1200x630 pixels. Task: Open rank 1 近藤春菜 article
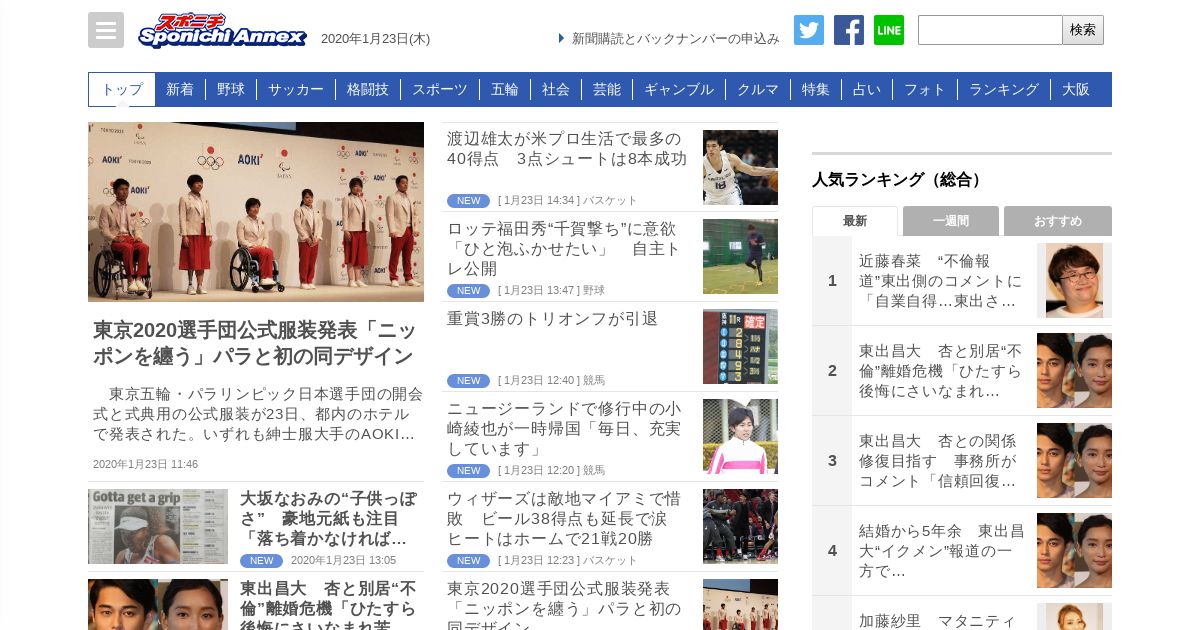coord(941,281)
